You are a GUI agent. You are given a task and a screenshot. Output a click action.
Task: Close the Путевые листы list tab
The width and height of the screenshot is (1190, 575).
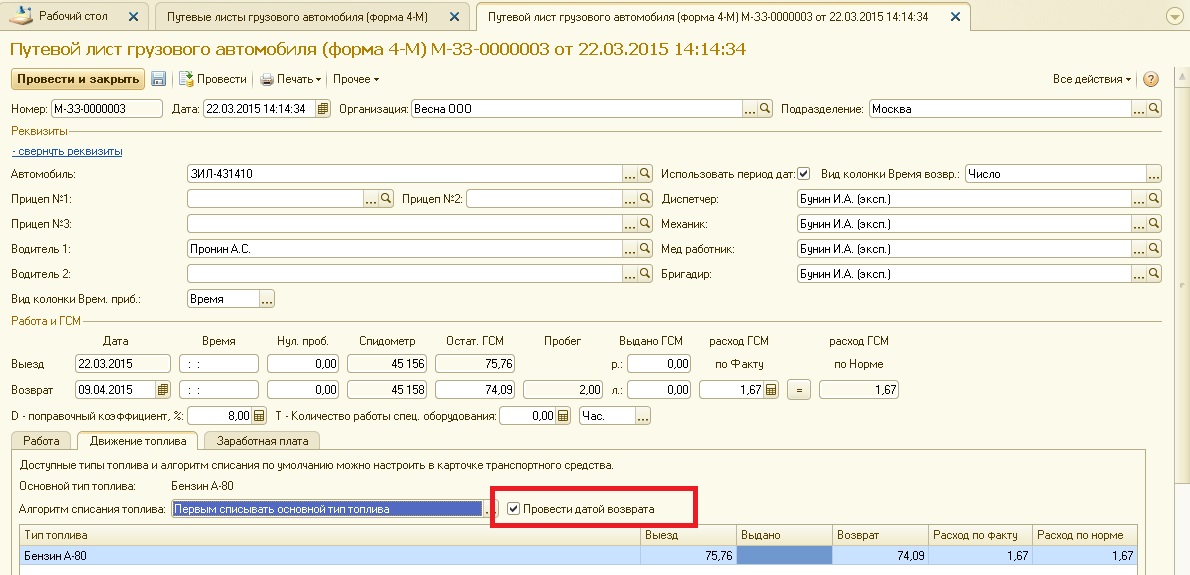pyautogui.click(x=455, y=16)
